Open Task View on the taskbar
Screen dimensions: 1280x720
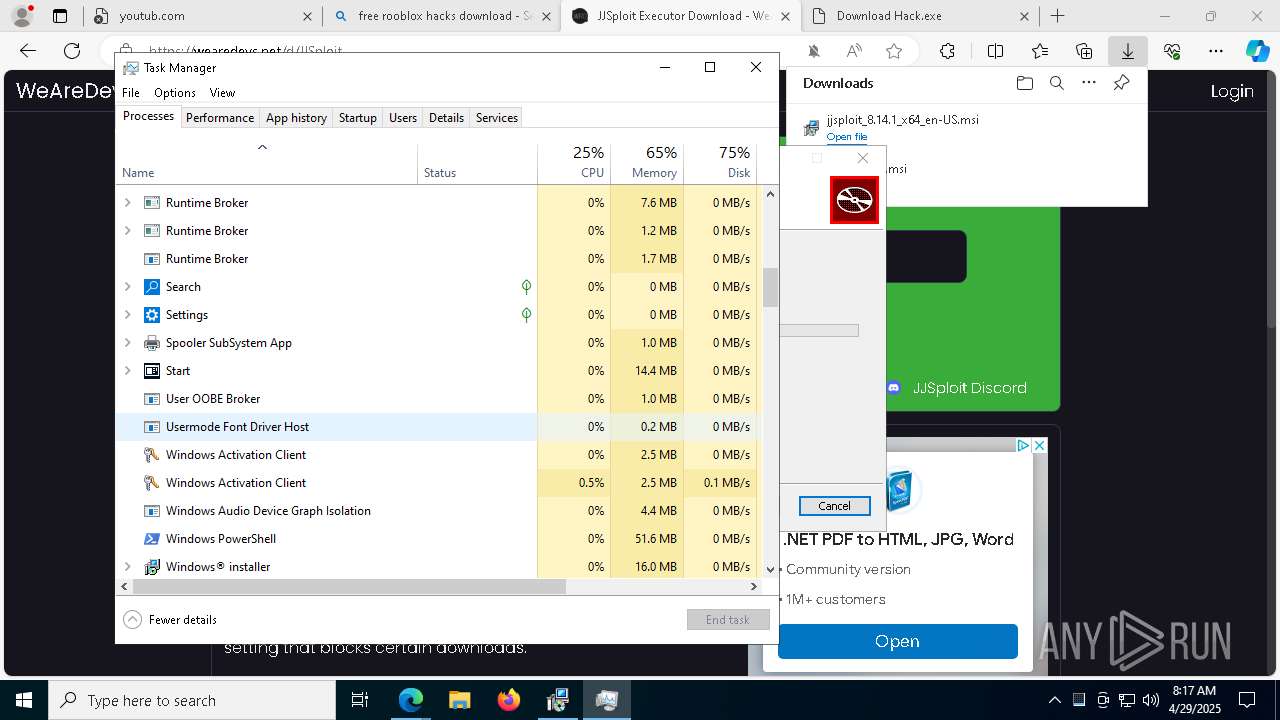361,700
